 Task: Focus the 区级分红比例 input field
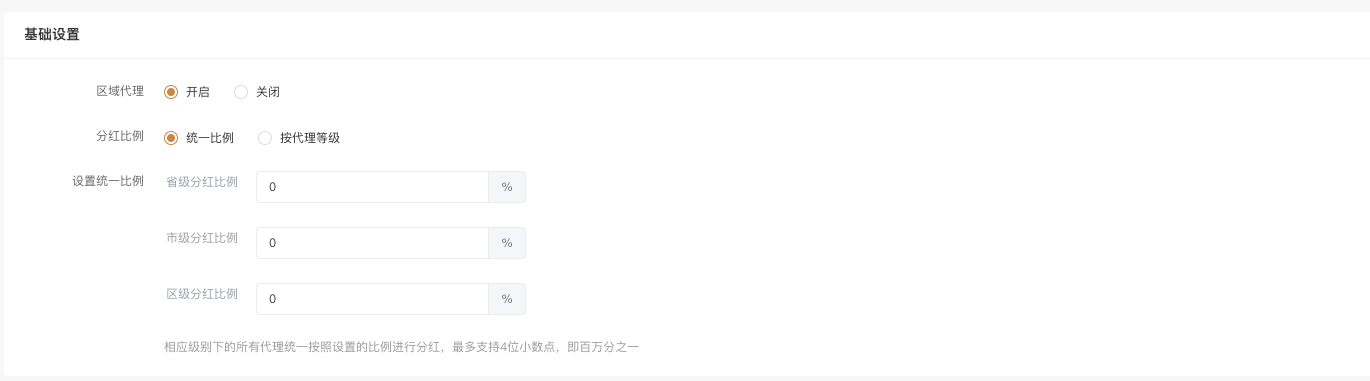coord(372,299)
